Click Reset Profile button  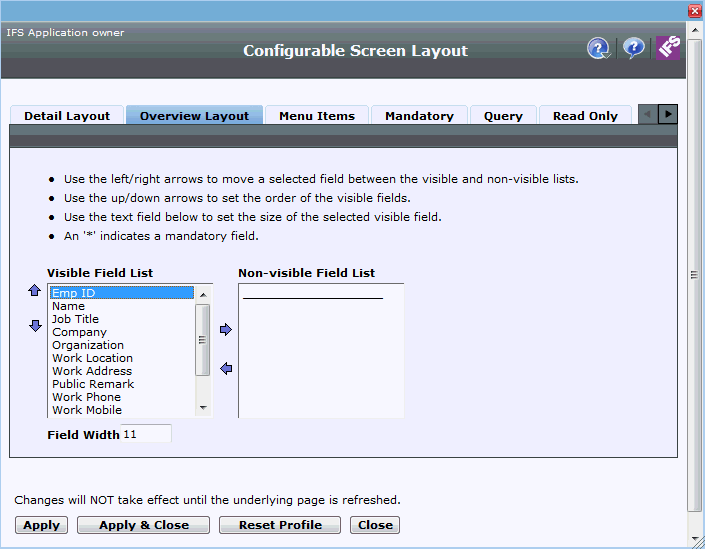280,525
